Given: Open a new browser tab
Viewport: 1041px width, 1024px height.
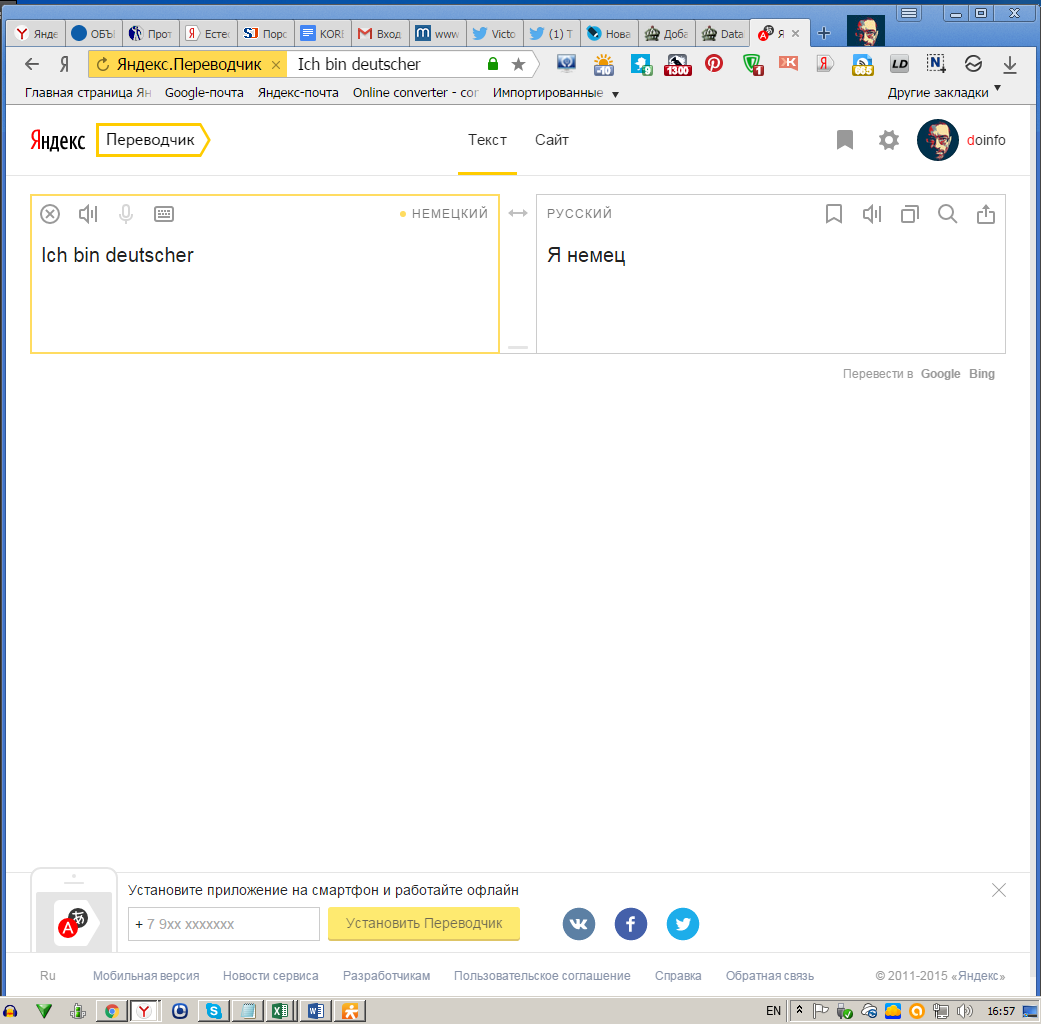Looking at the screenshot, I should click(823, 33).
